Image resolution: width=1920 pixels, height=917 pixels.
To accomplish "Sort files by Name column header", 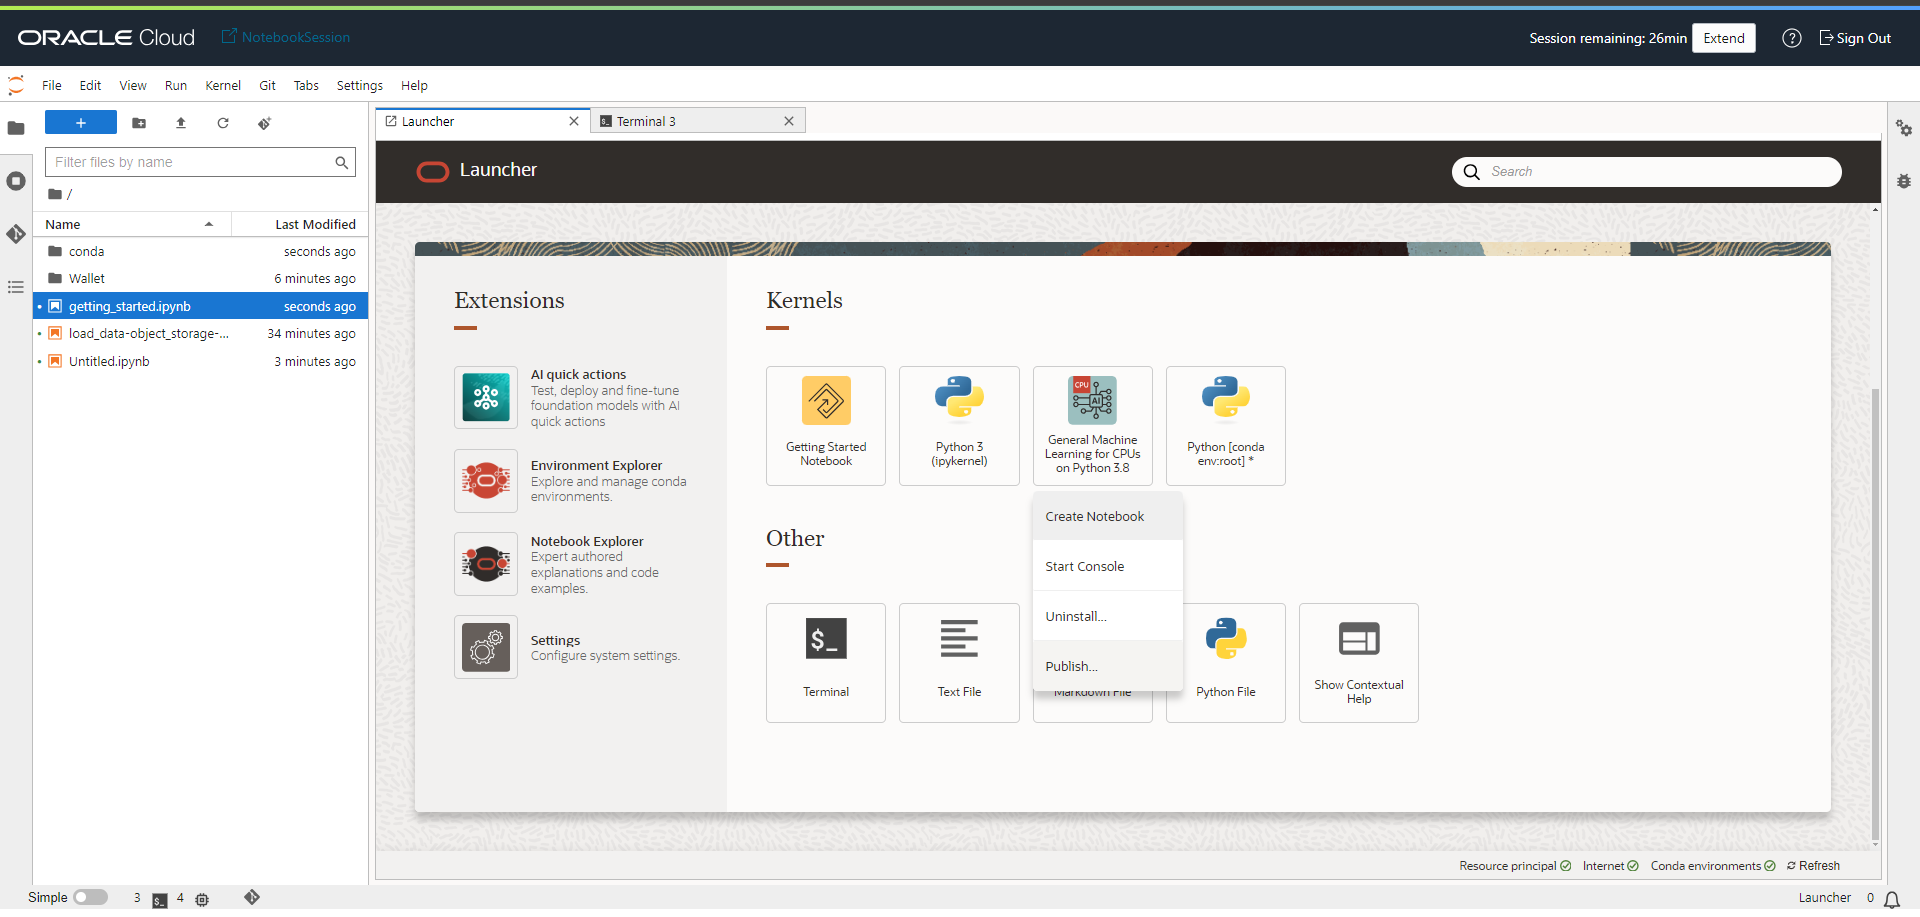I will [132, 224].
